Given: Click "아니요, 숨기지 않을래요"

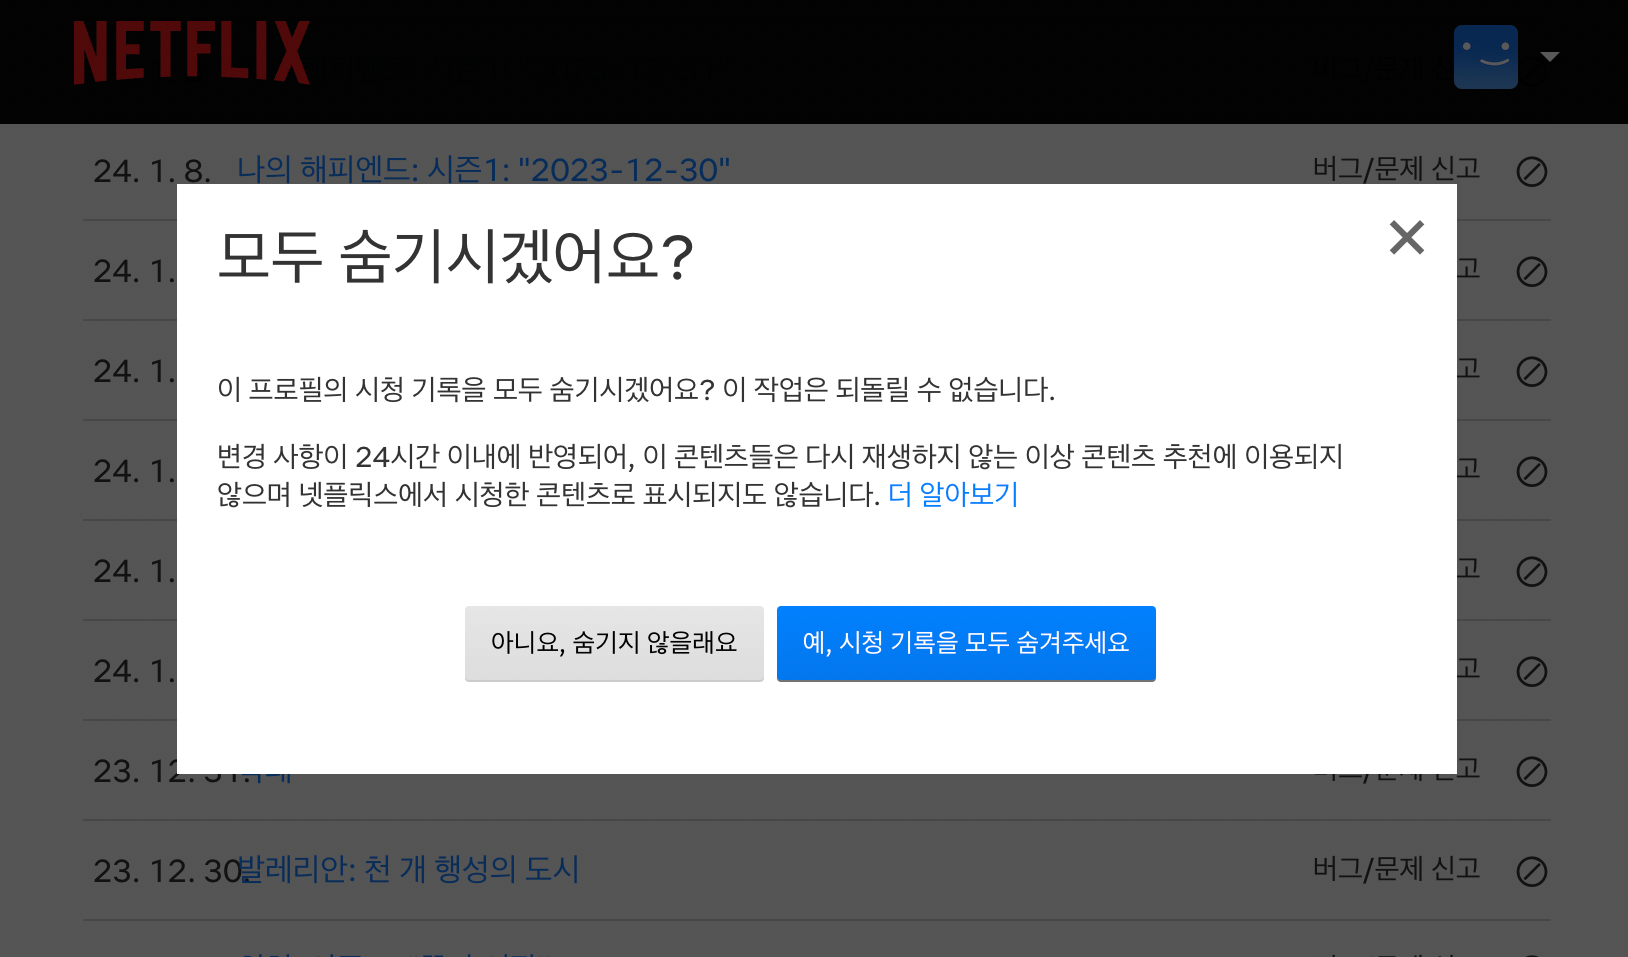Looking at the screenshot, I should click(x=613, y=643).
